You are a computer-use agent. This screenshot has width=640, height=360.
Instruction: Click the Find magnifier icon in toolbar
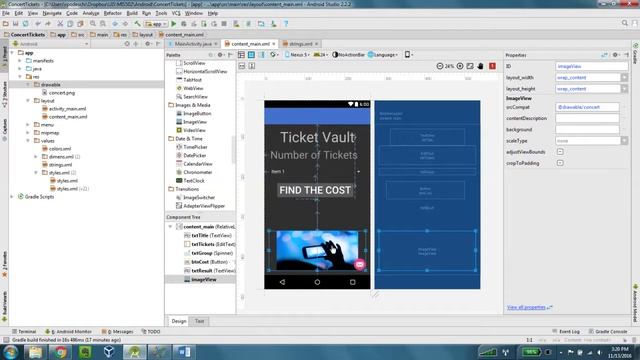coord(93,24)
